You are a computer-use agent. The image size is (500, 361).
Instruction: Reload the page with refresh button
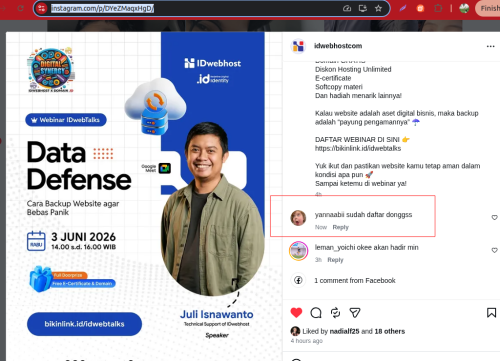(21, 8)
